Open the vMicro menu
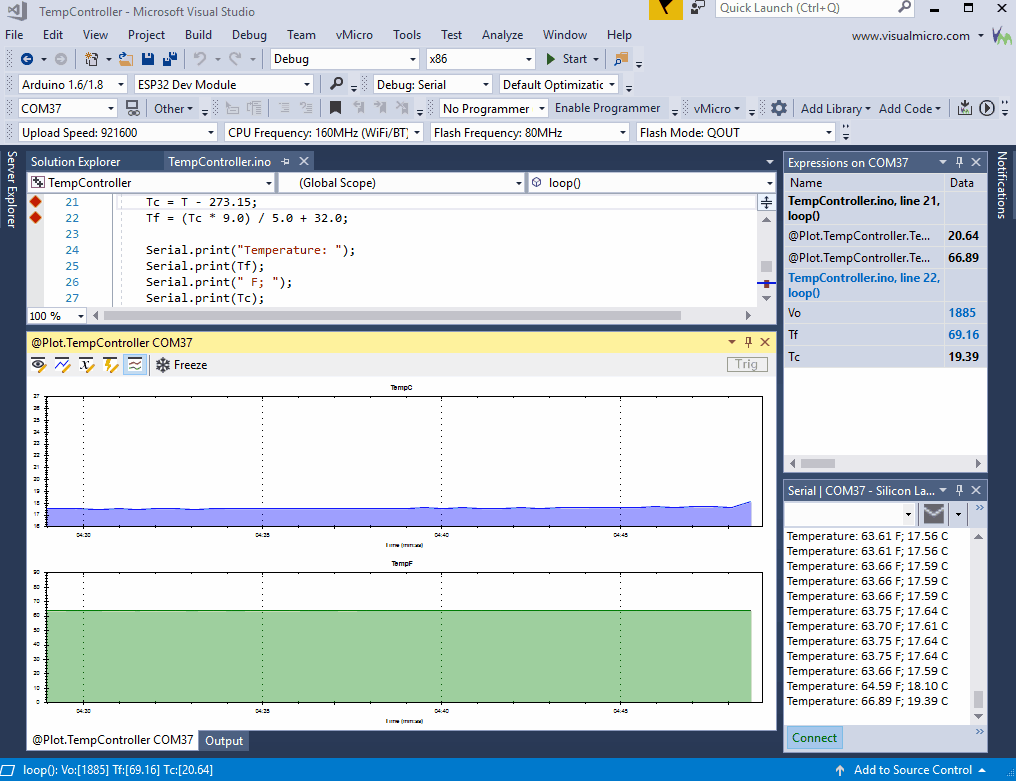The height and width of the screenshot is (781, 1016). click(354, 35)
